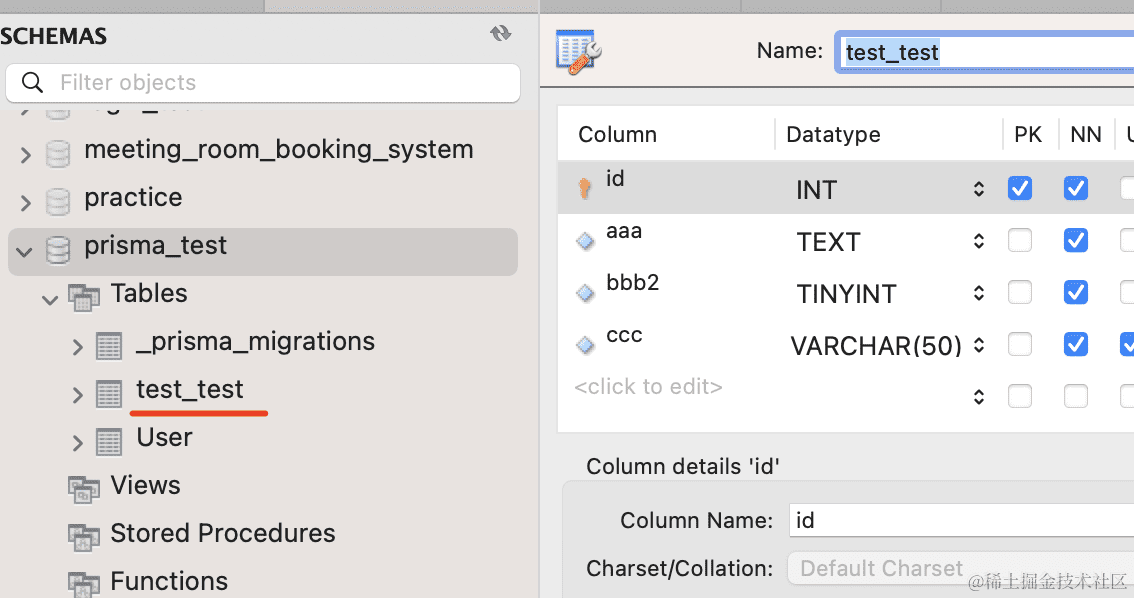Click the primary key icon for id column
The image size is (1134, 598).
coord(585,189)
